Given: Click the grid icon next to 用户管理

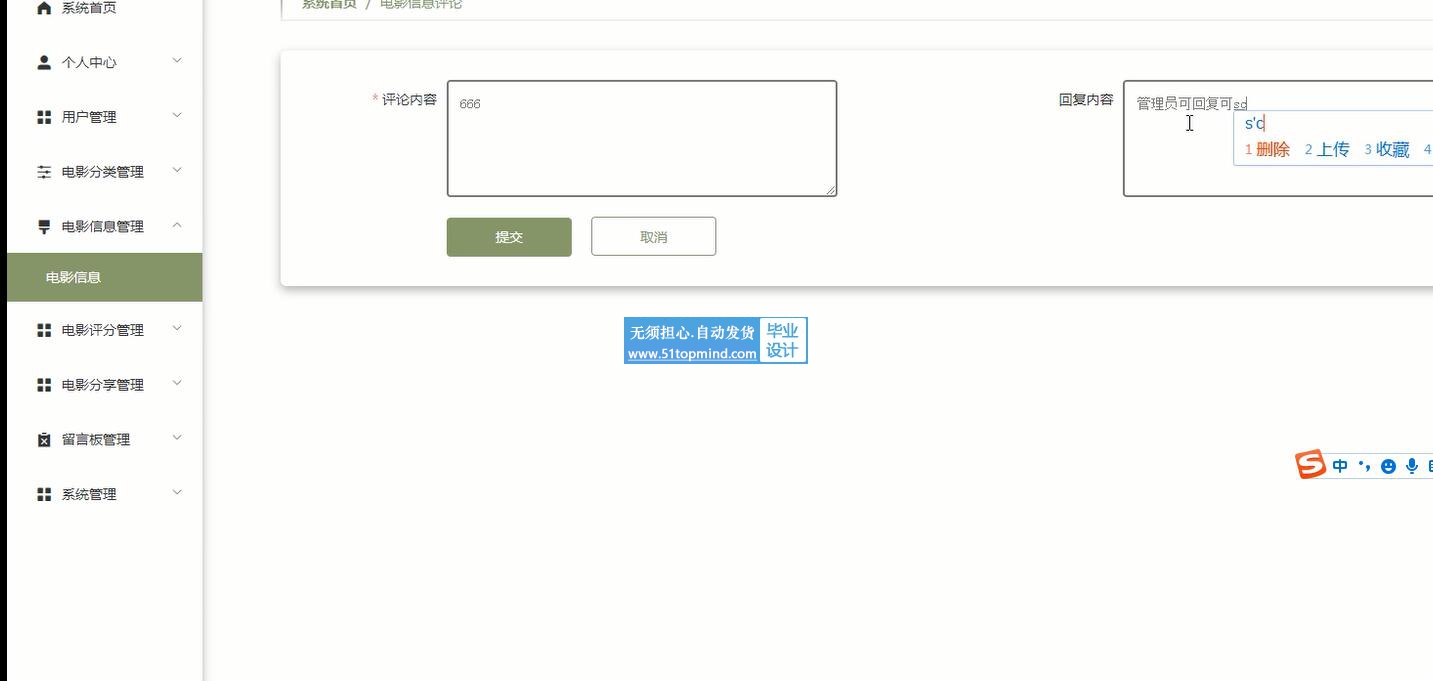Looking at the screenshot, I should (x=44, y=117).
